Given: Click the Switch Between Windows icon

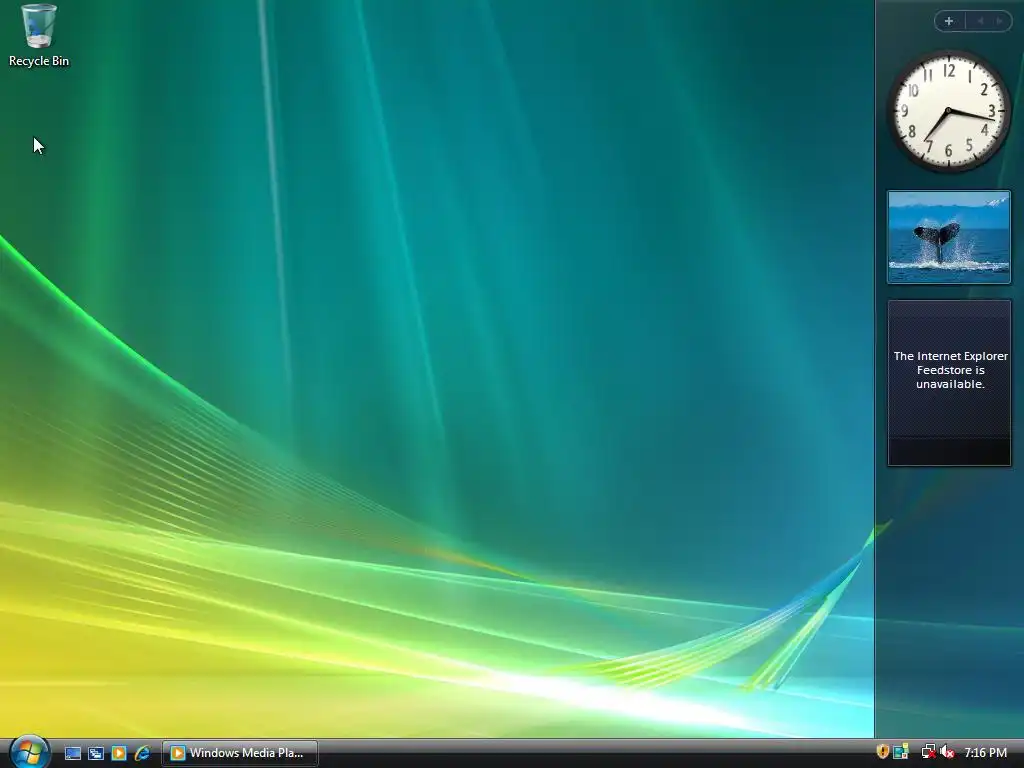Looking at the screenshot, I should coord(95,753).
